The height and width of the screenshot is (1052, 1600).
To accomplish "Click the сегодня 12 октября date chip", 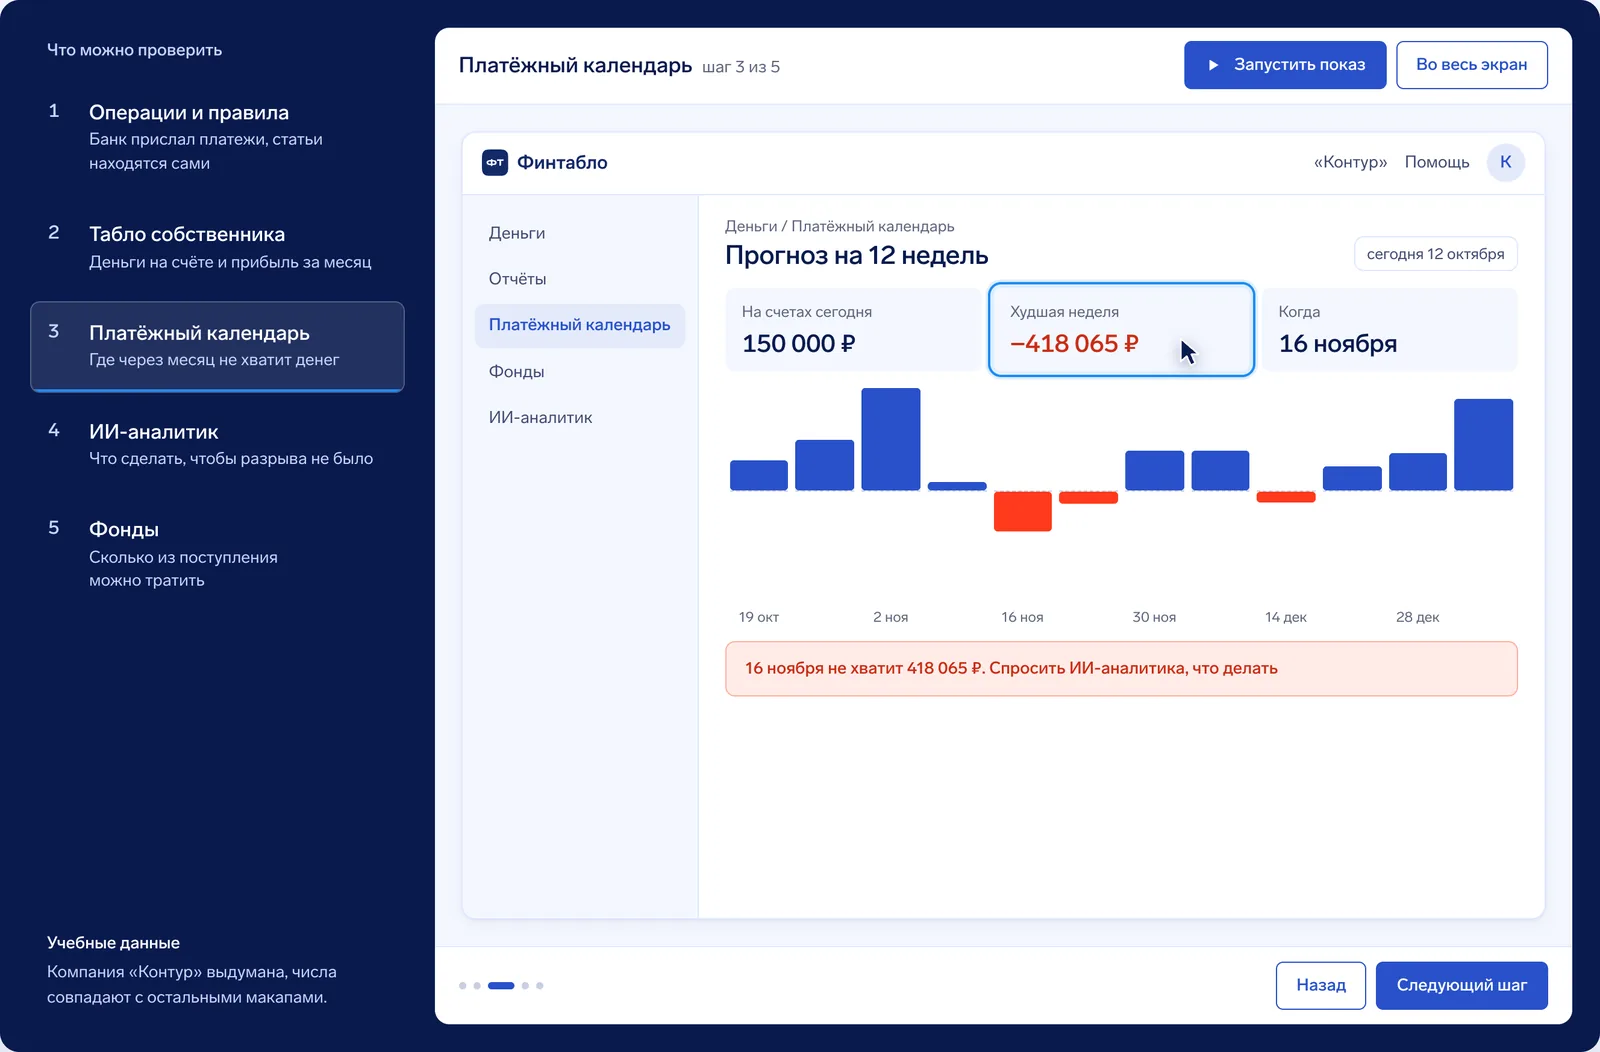I will (x=1435, y=254).
